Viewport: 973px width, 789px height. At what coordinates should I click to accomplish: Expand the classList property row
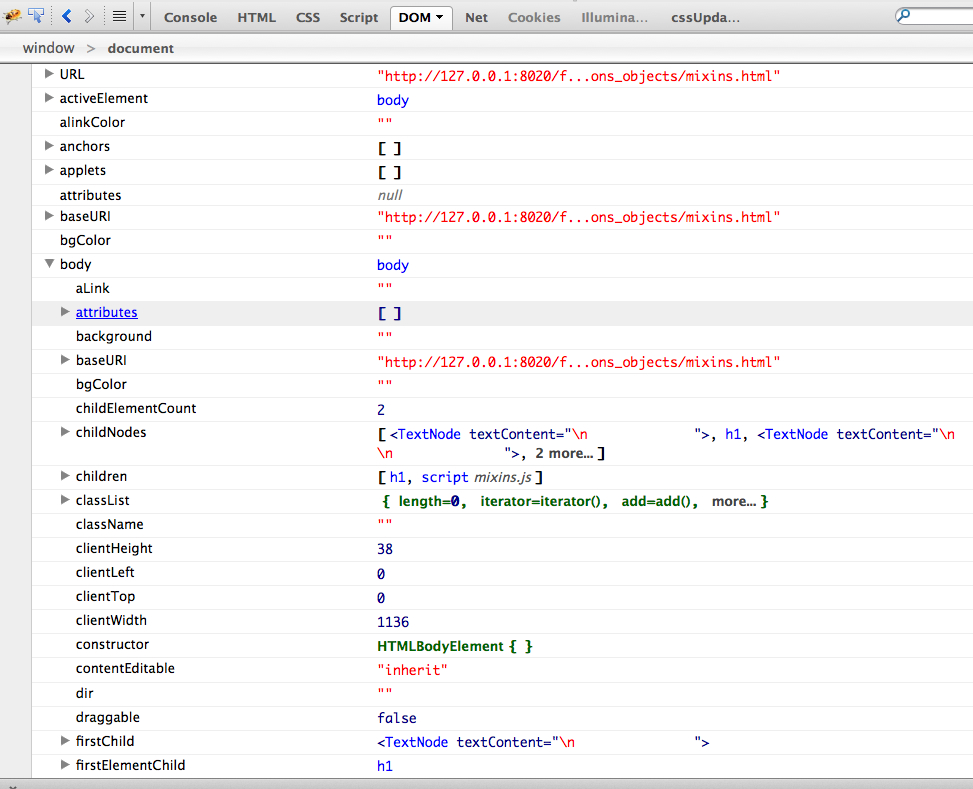[65, 500]
